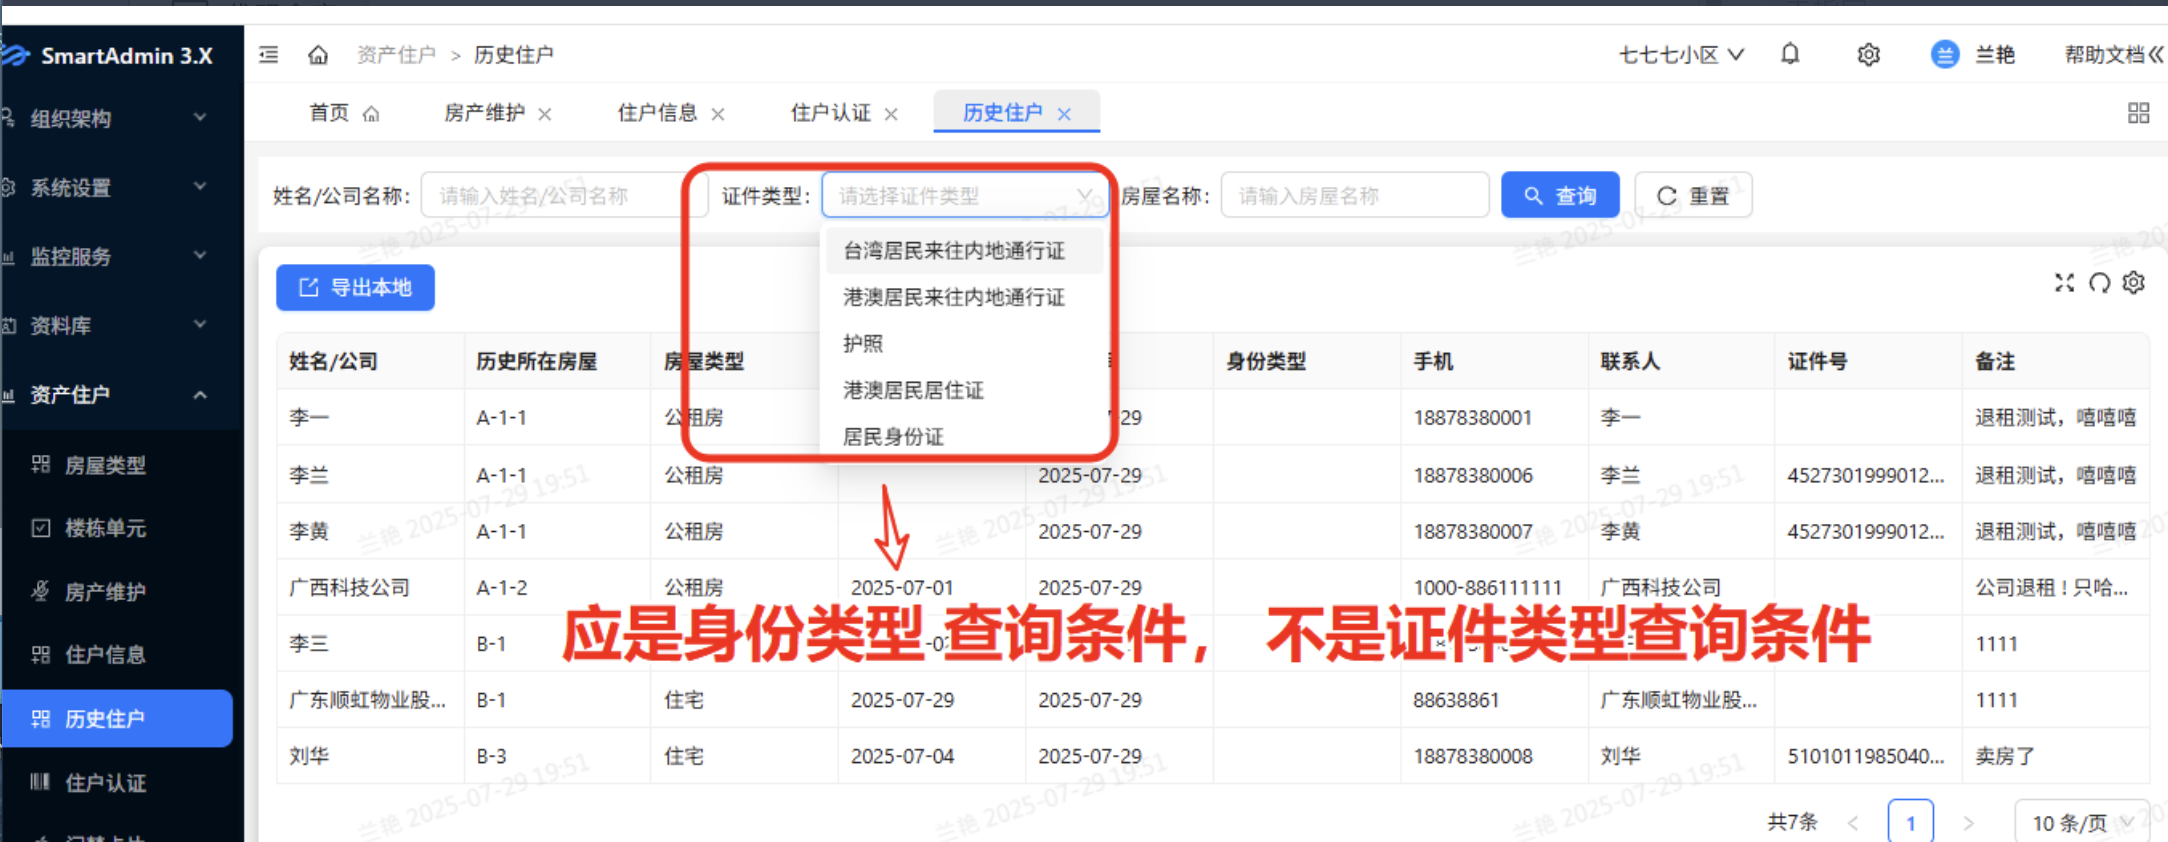Close the 住户认证 tab
The image size is (2168, 842).
891,114
